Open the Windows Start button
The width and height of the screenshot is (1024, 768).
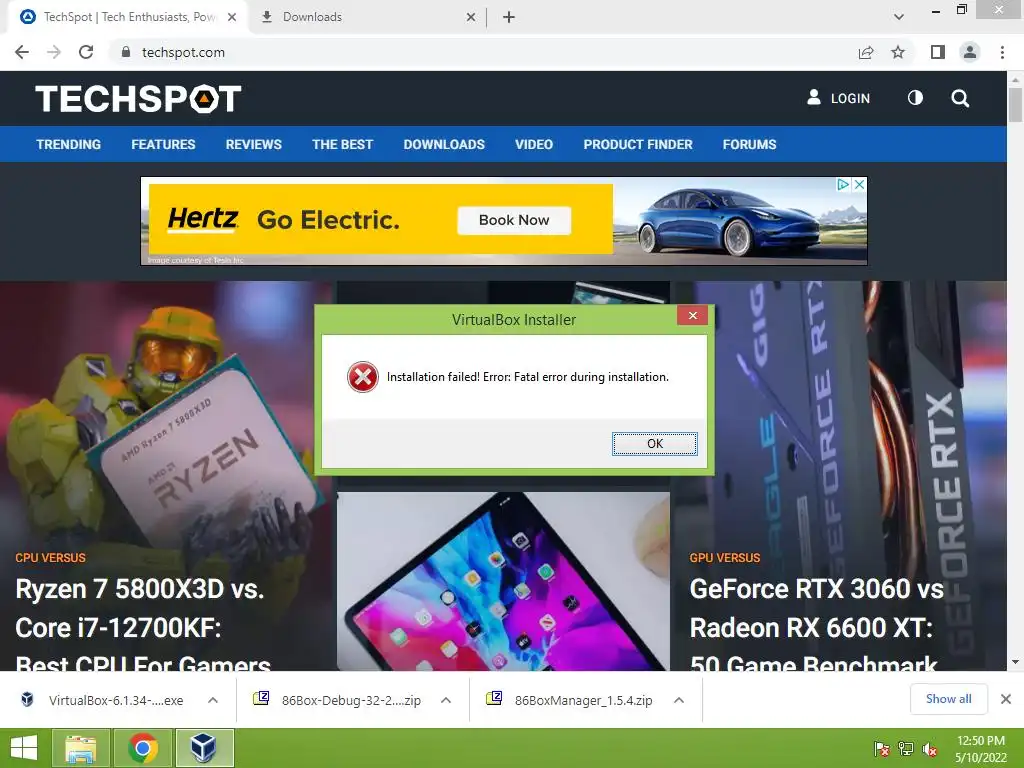24,748
